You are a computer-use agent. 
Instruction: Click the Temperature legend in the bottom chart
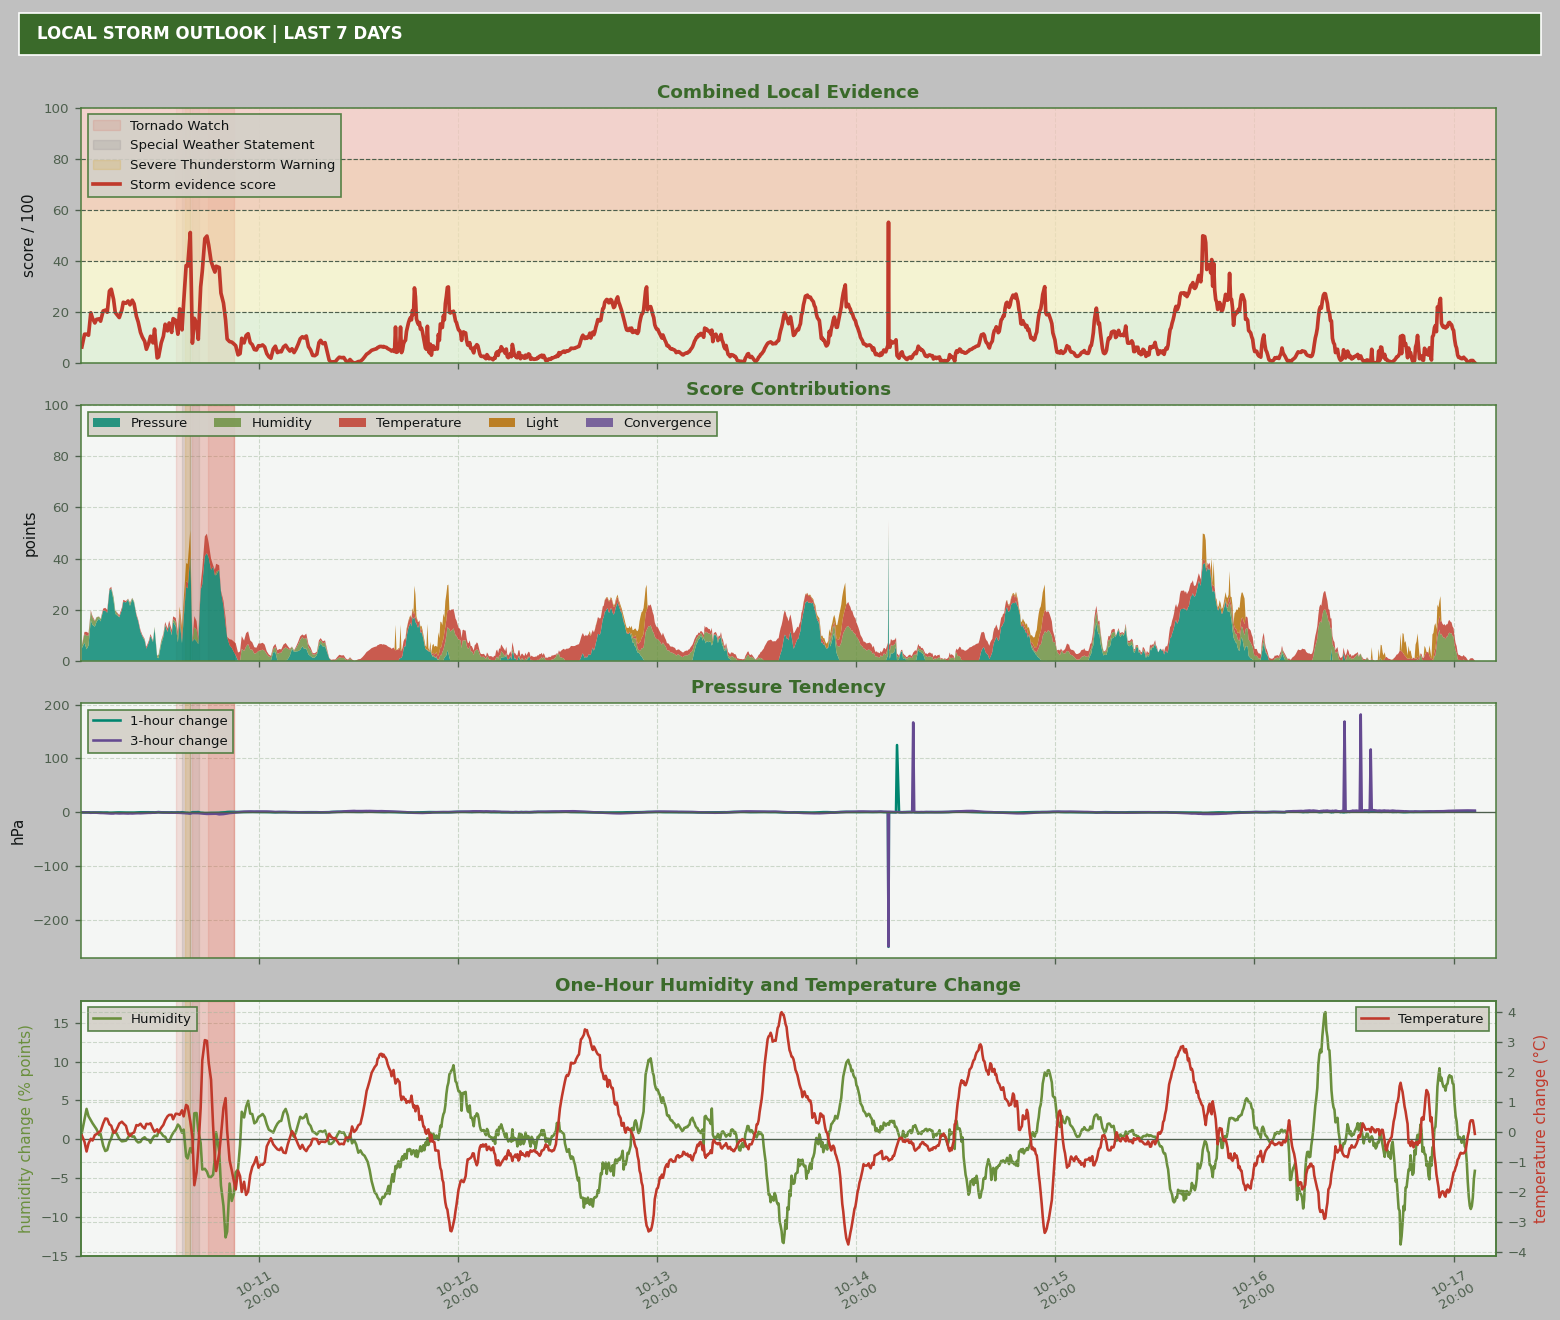[1422, 1019]
